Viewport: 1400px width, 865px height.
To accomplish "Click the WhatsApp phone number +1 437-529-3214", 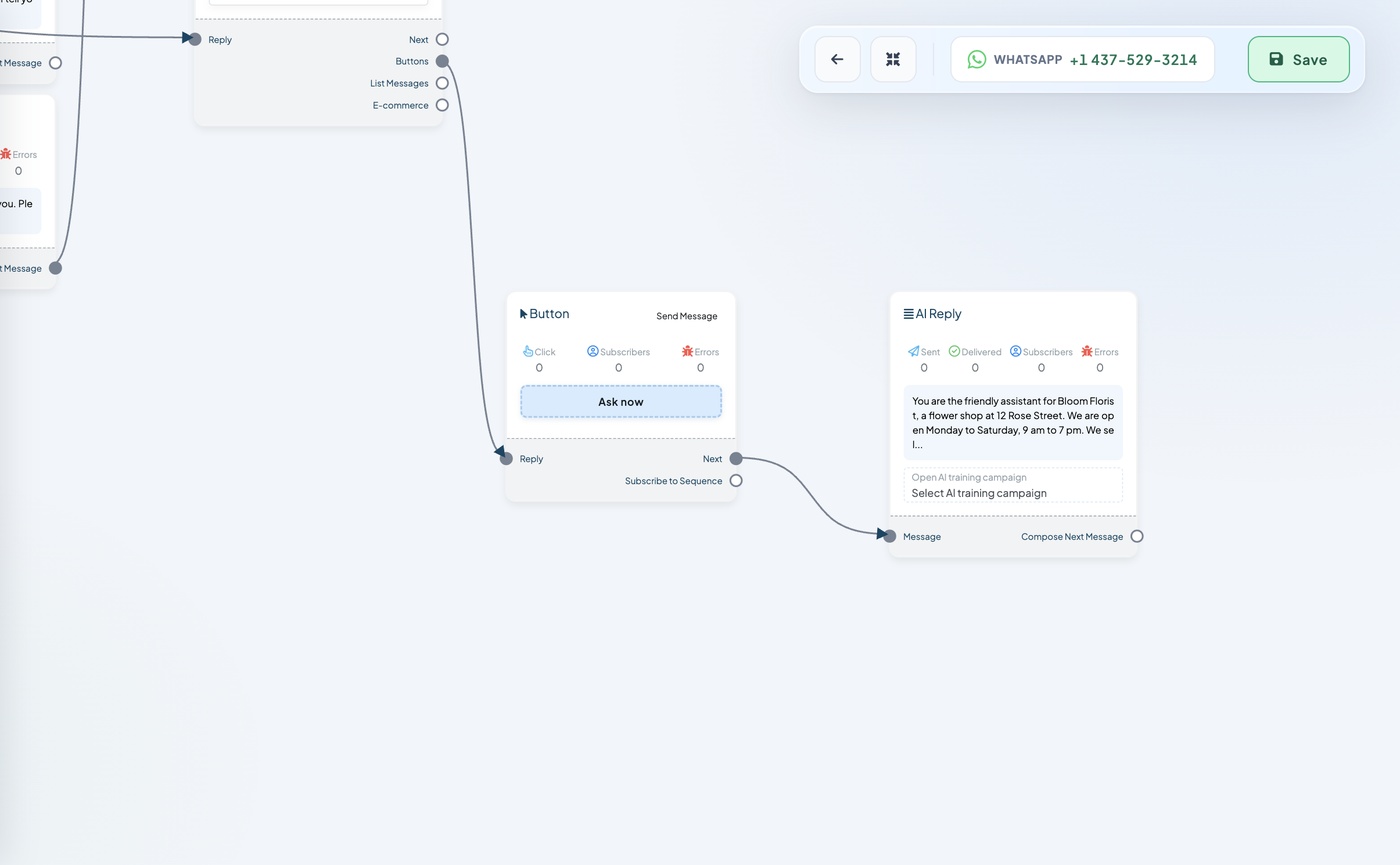I will pyautogui.click(x=1133, y=60).
